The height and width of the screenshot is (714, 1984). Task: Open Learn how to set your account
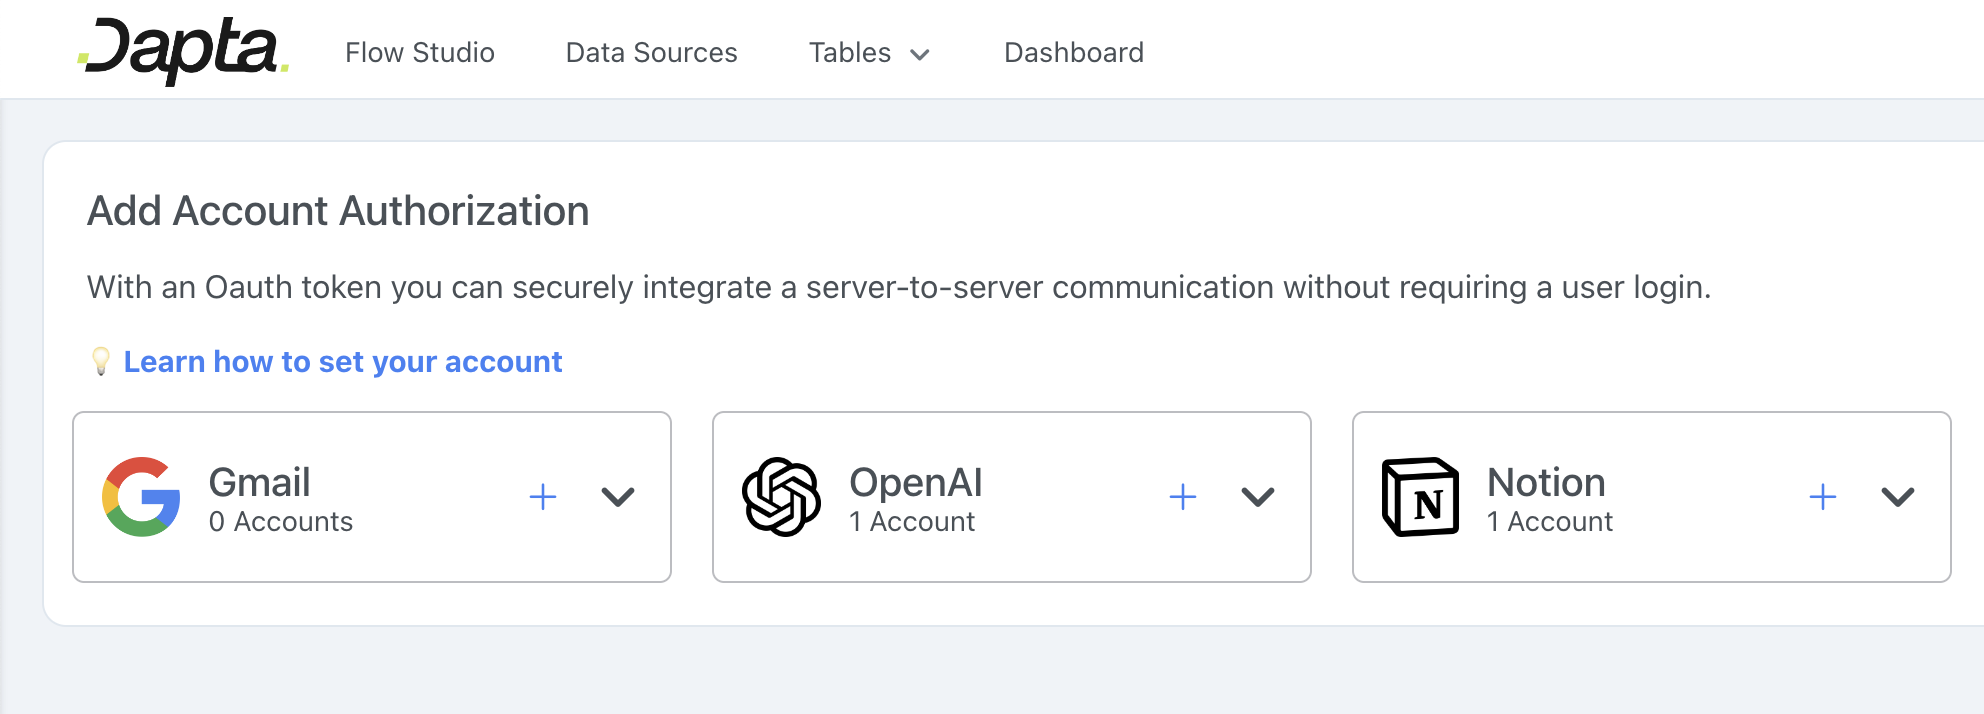[342, 361]
